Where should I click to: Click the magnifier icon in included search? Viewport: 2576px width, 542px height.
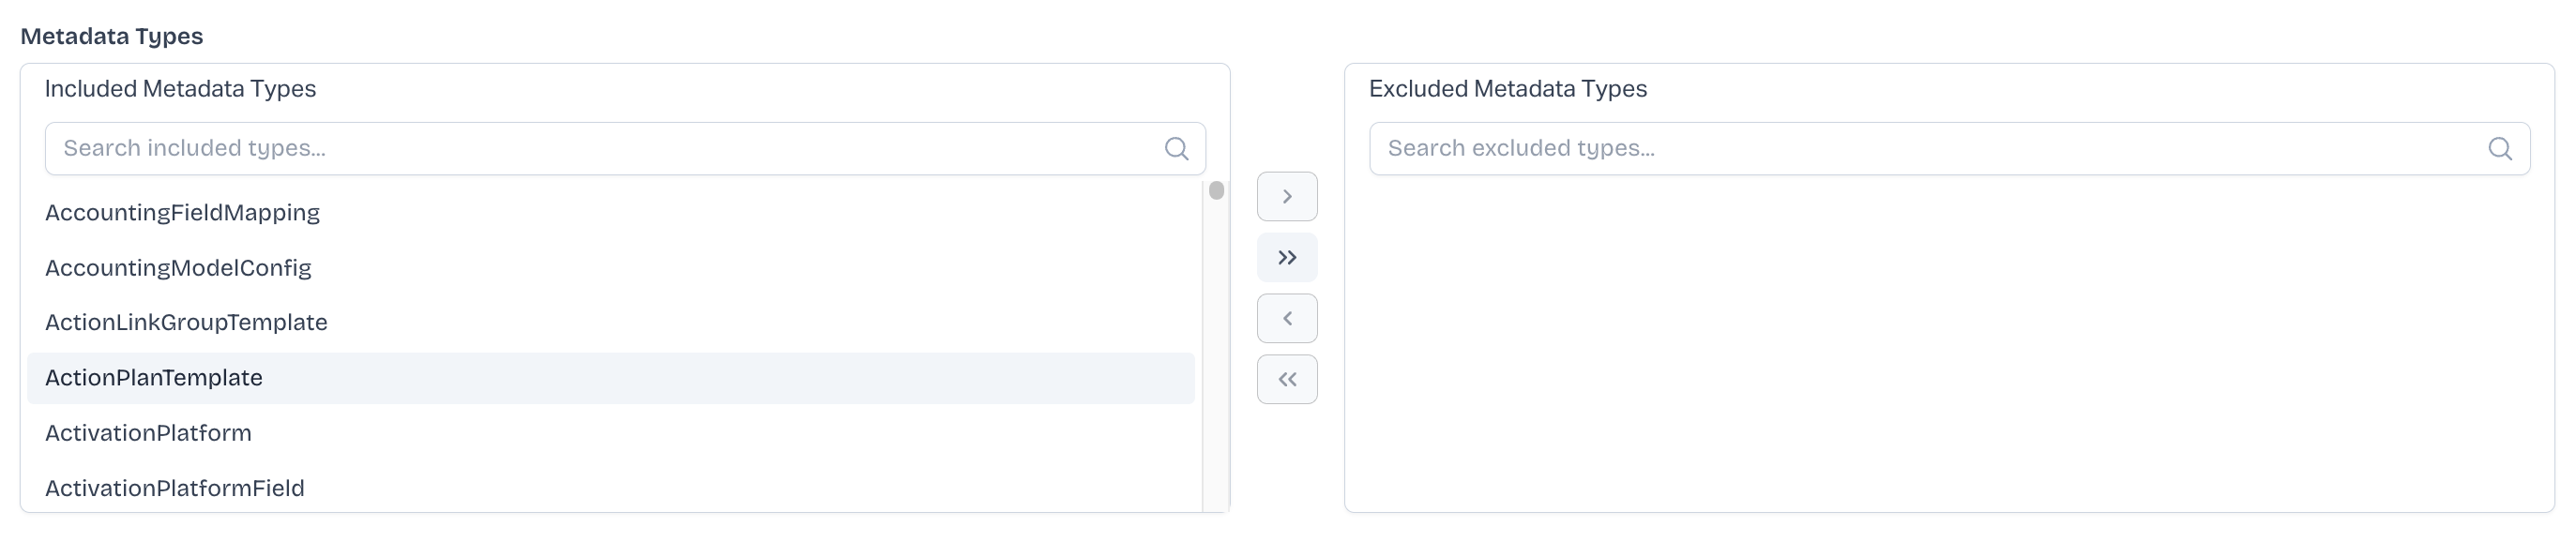1176,149
